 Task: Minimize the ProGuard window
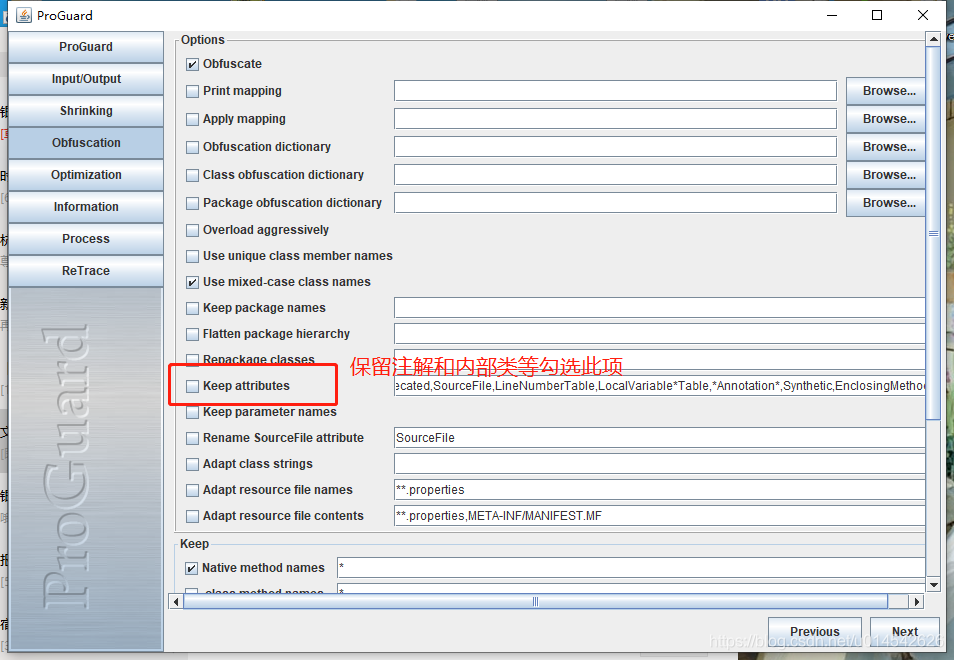point(832,15)
